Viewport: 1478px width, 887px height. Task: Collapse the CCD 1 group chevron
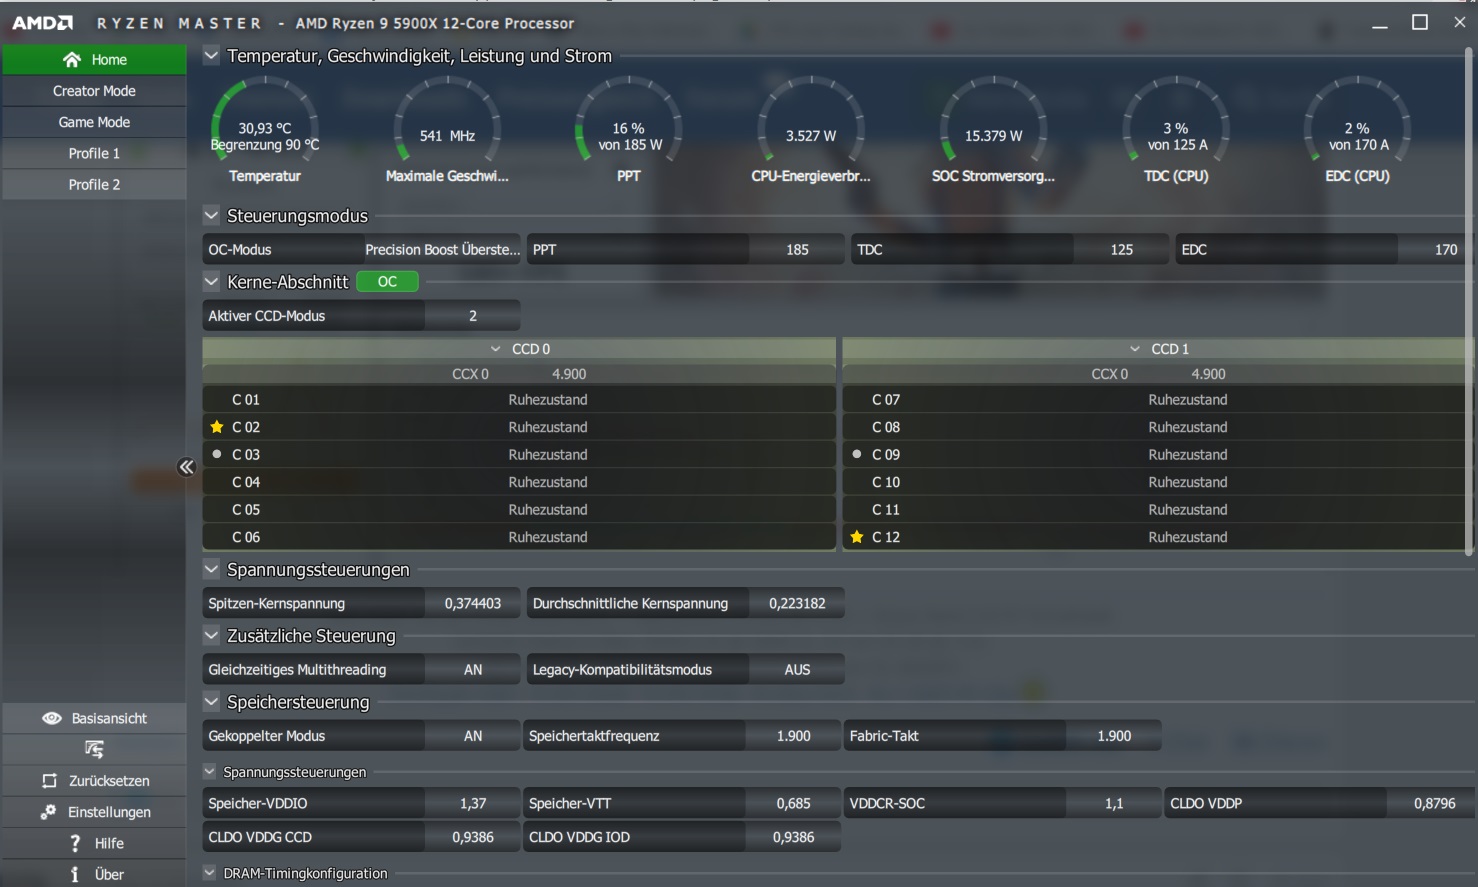1135,349
